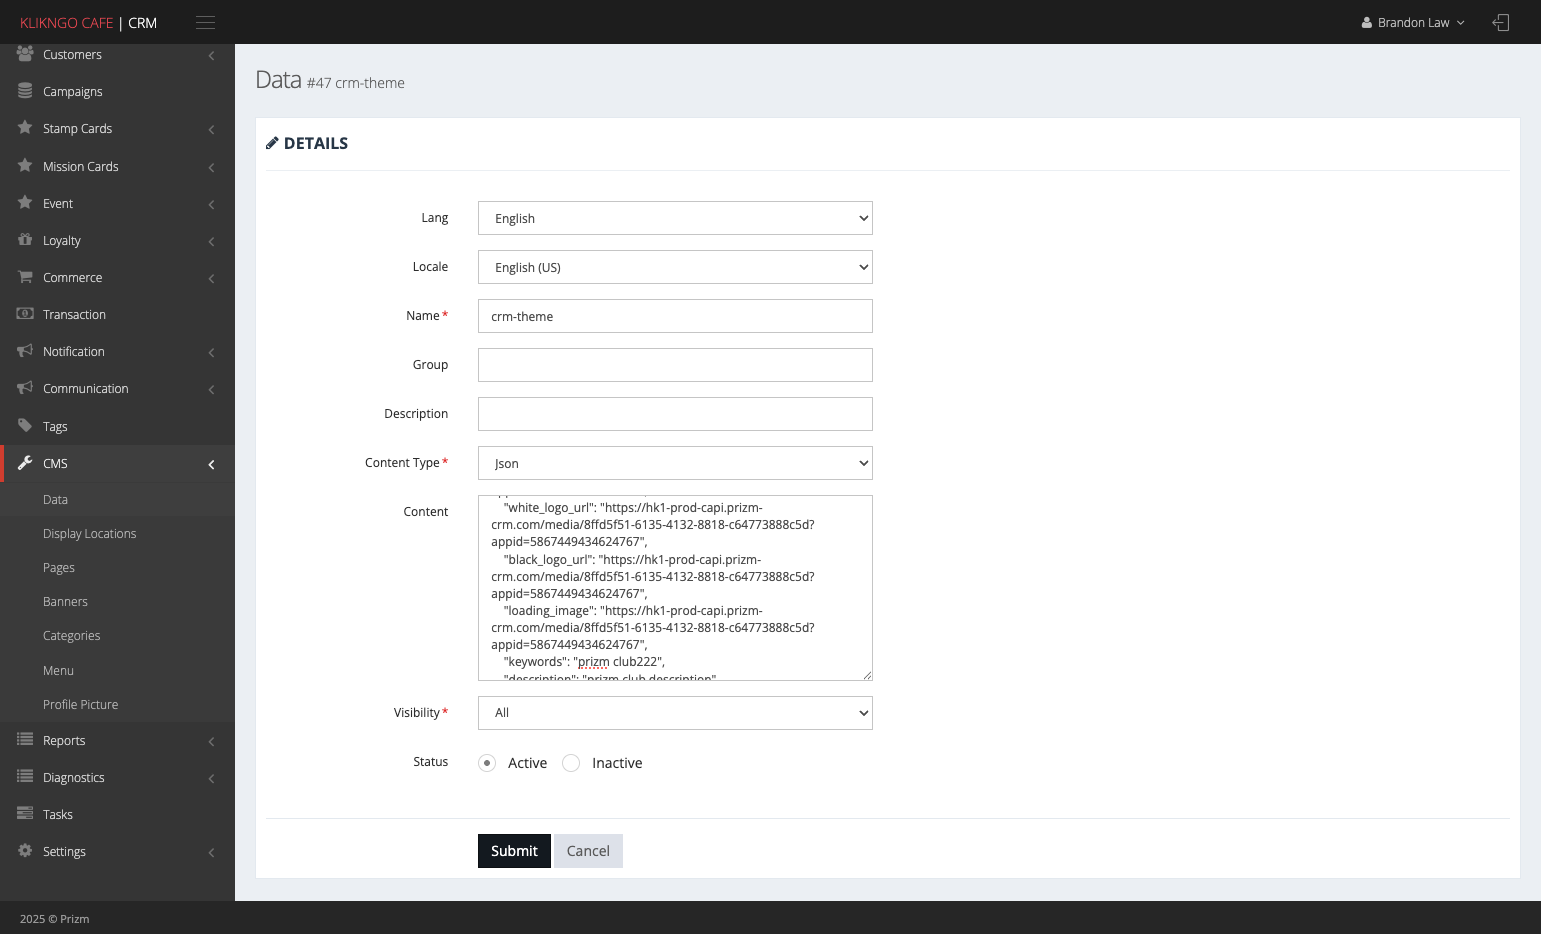Click the Commerce shopping cart icon

(x=25, y=277)
